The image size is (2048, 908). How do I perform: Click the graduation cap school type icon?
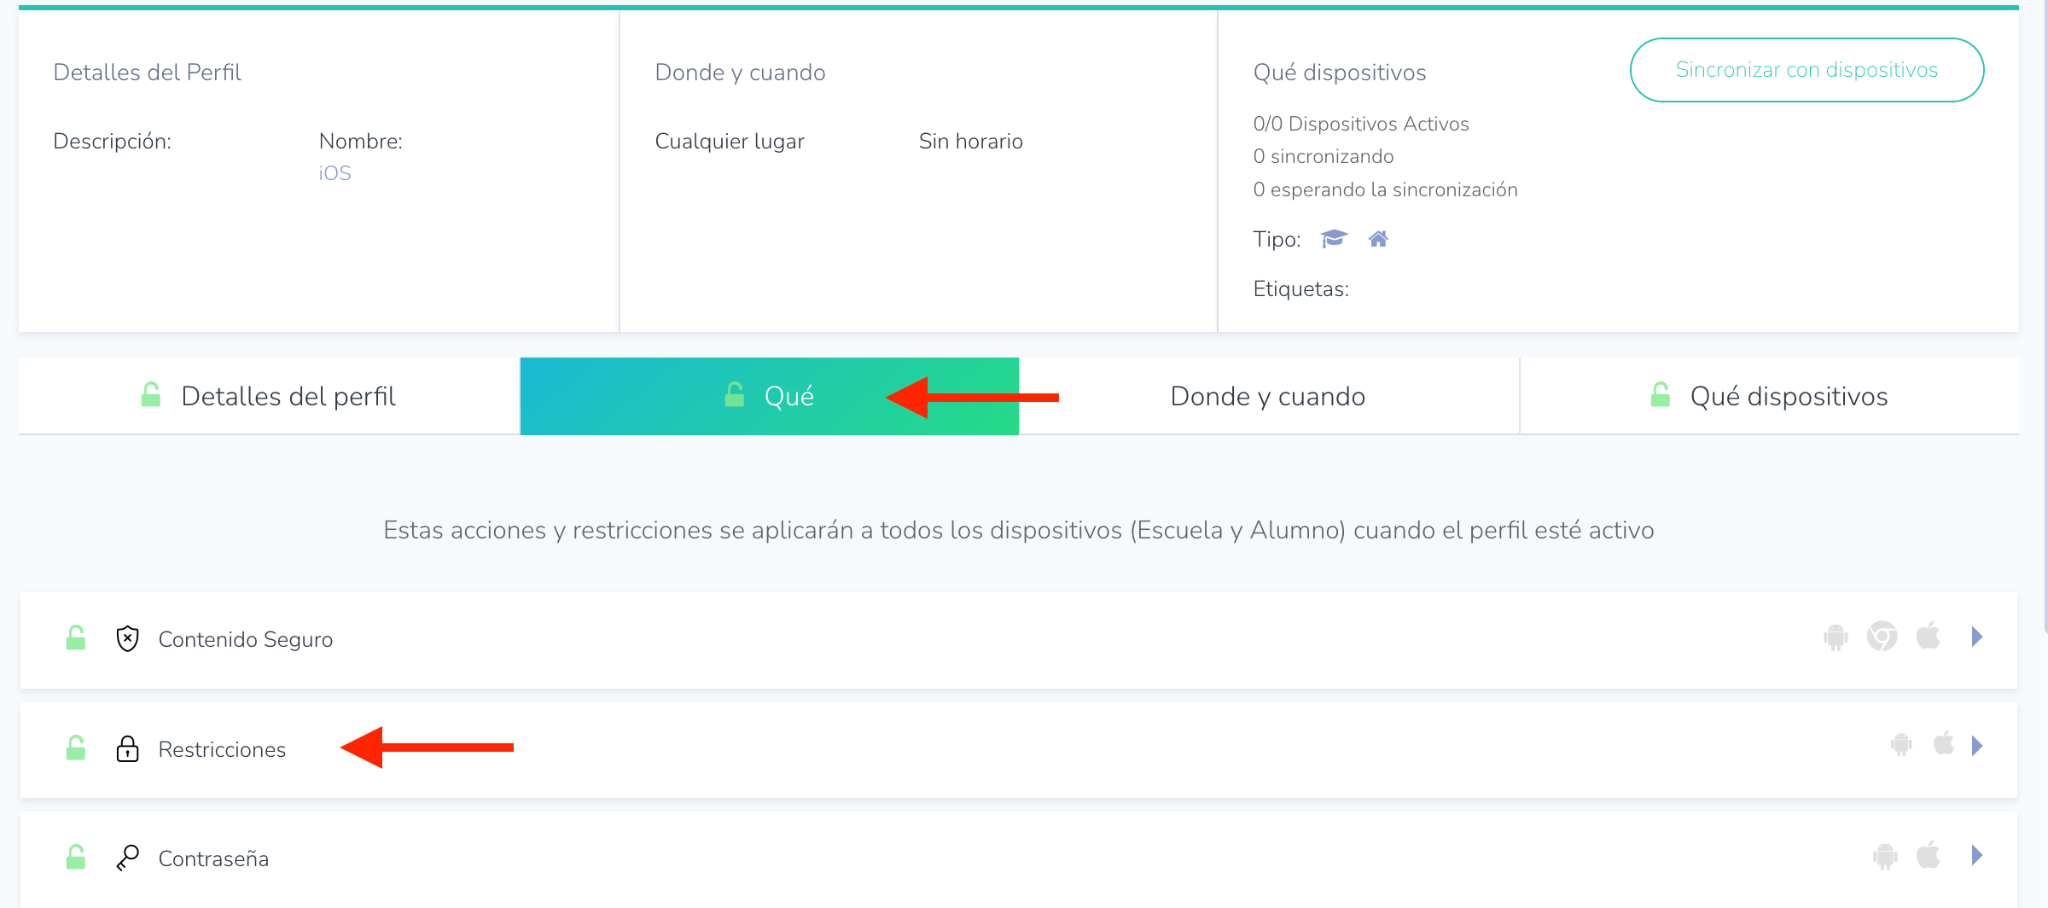coord(1334,239)
